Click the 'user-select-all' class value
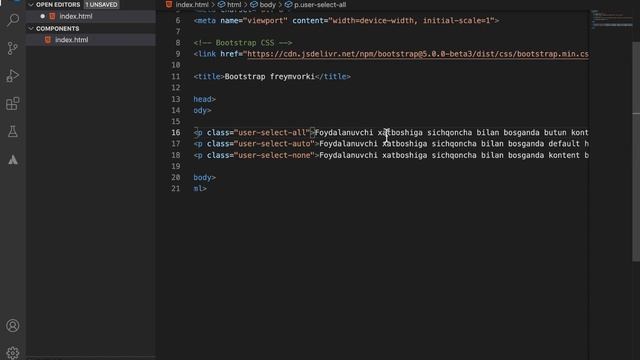The image size is (640, 360). (x=272, y=132)
